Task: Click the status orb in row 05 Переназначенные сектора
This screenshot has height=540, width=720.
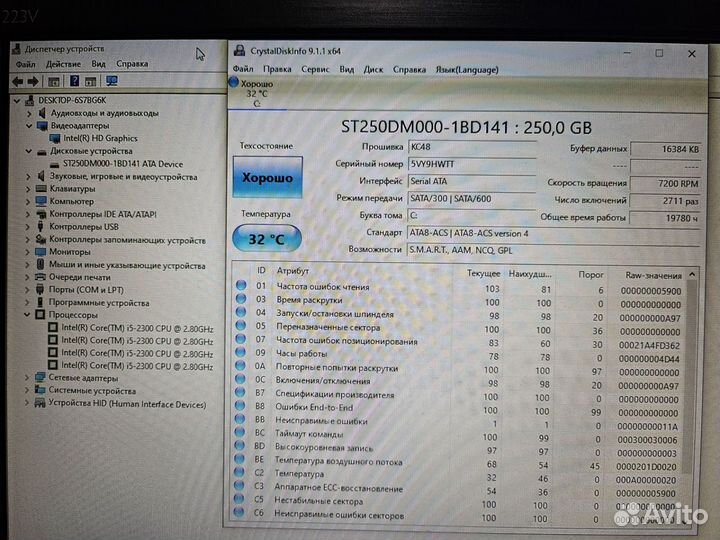Action: click(241, 326)
